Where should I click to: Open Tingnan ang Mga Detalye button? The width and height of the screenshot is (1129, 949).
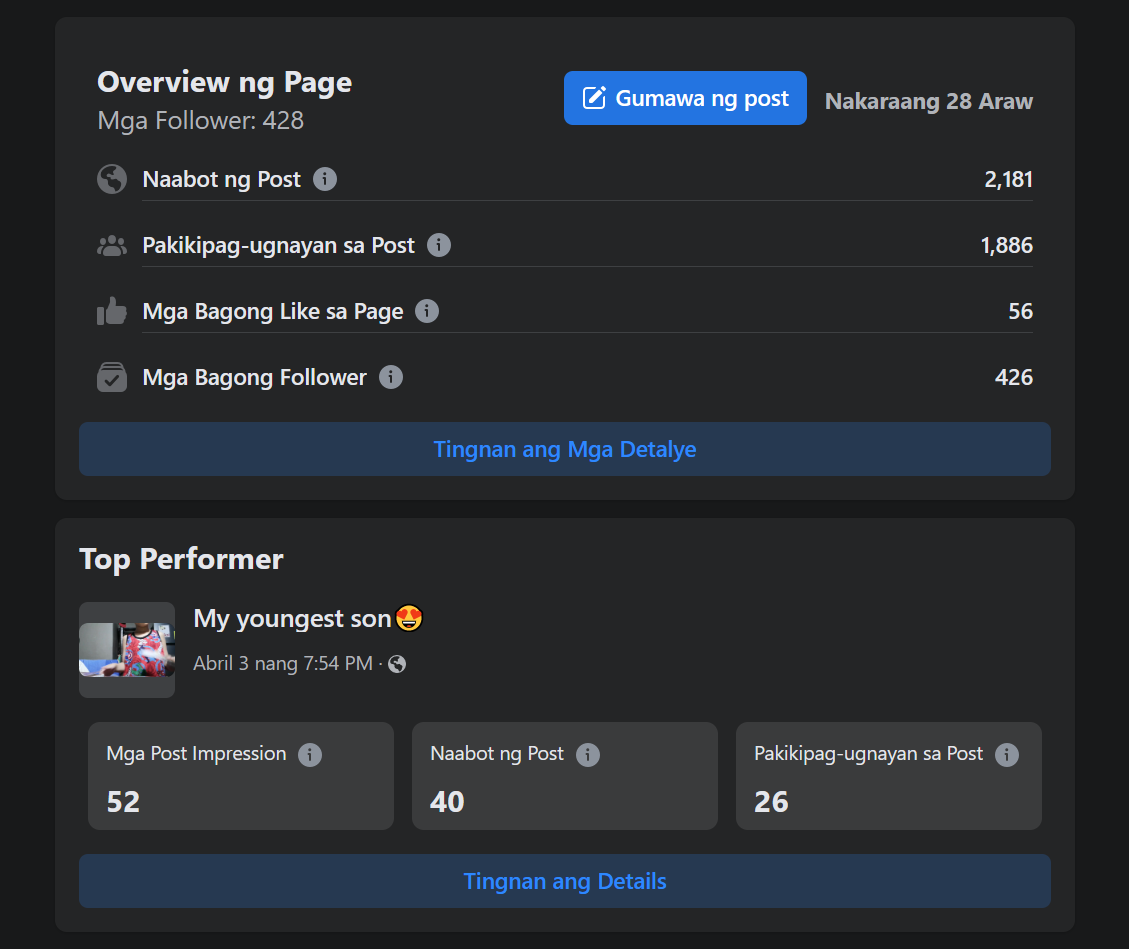tap(565, 449)
